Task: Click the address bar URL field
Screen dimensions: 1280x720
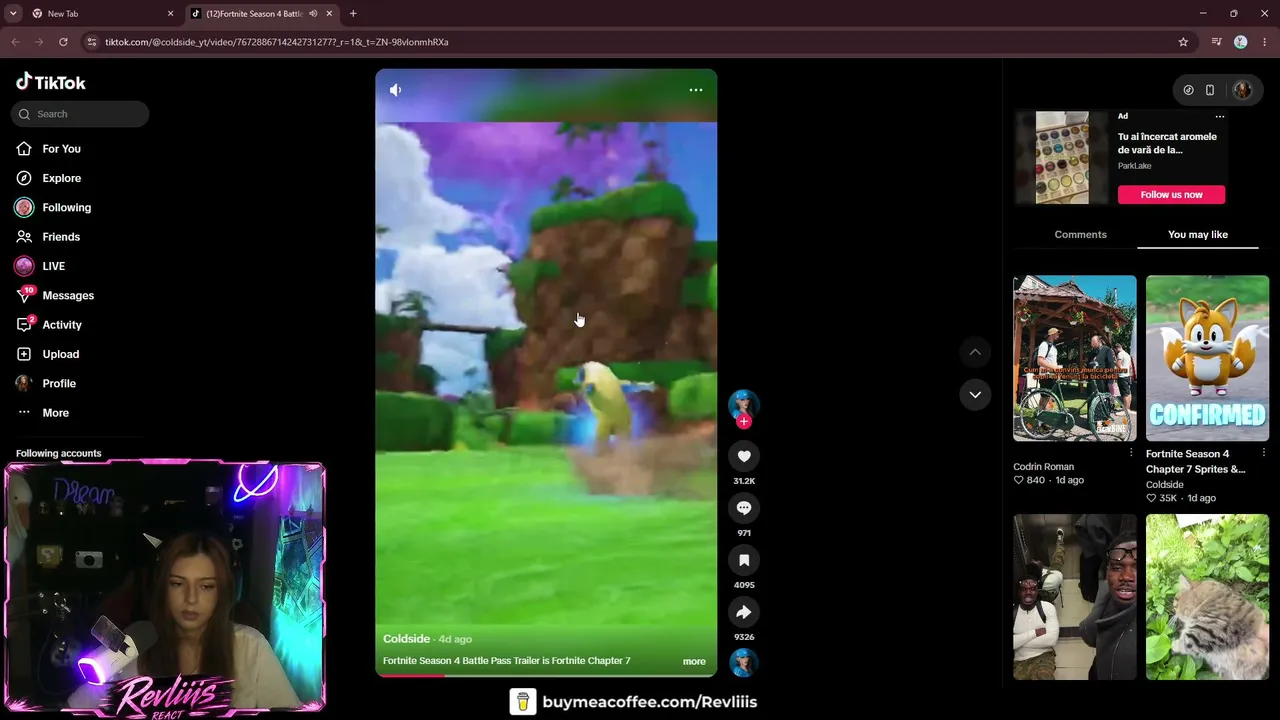Action: [x=636, y=42]
